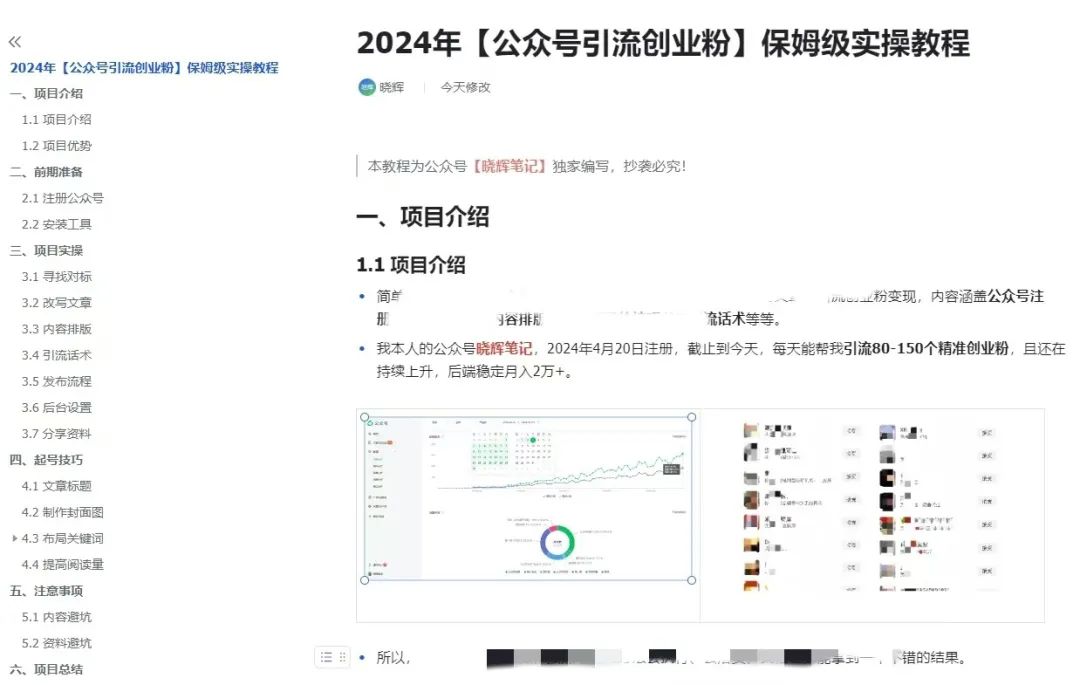
Task: Expand the 4.3 布局关键词 outline item
Action: pyautogui.click(x=13, y=537)
